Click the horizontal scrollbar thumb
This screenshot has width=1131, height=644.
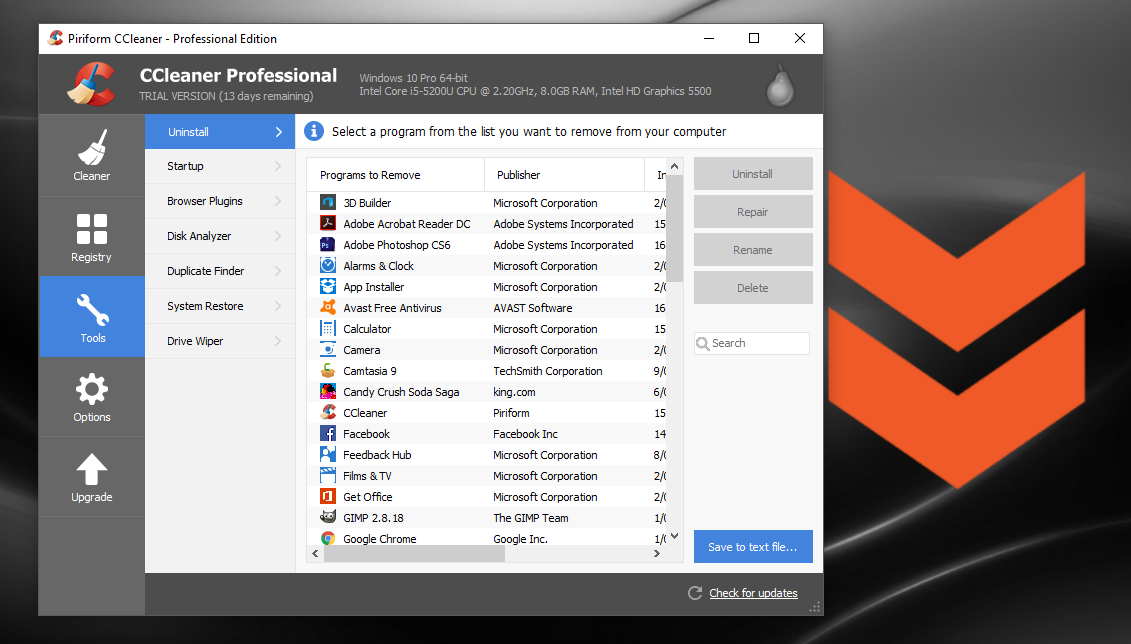415,554
